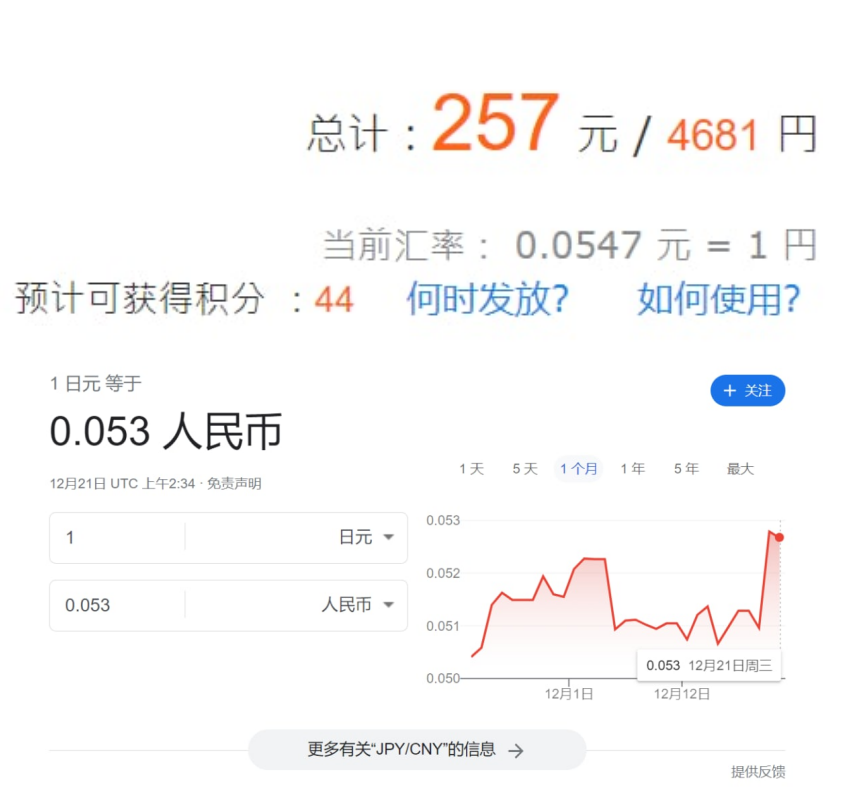Click the red data point on chart
The height and width of the screenshot is (805, 854).
pos(779,537)
